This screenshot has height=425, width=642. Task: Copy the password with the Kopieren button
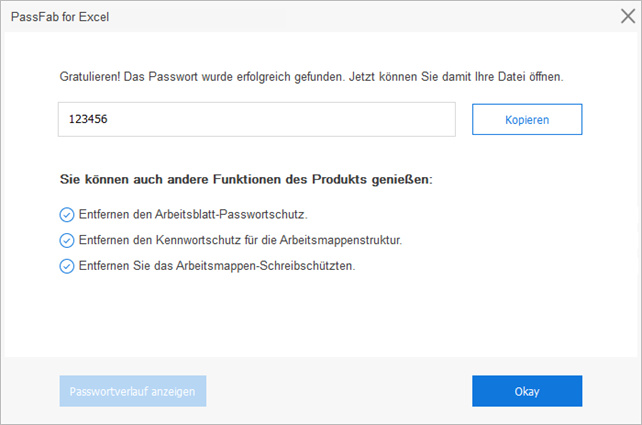coord(527,119)
